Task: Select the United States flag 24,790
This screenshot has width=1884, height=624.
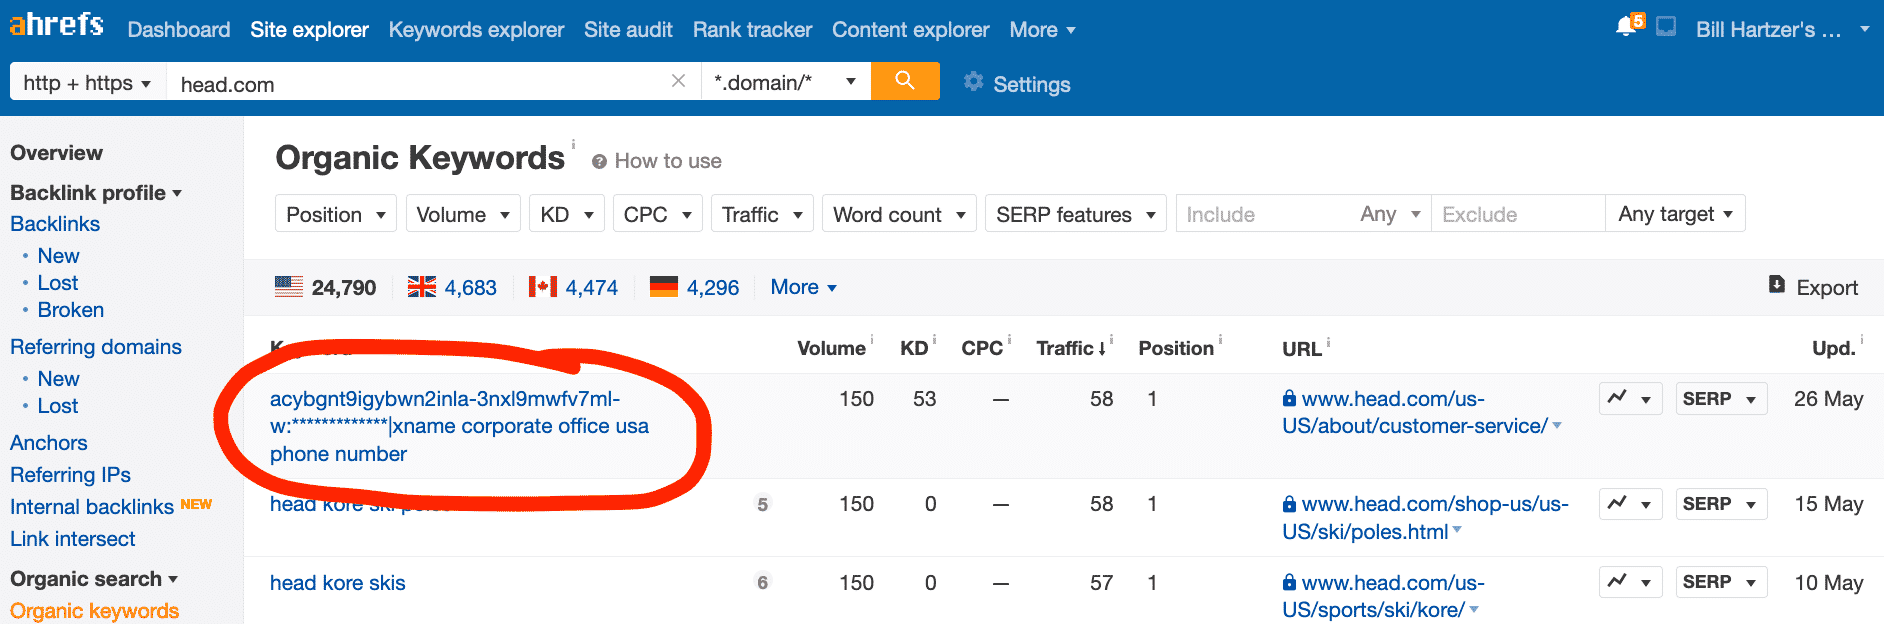Action: click(x=289, y=287)
